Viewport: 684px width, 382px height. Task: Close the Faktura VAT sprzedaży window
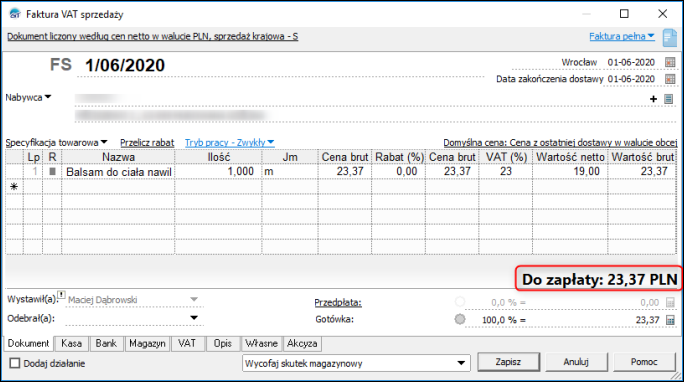point(663,14)
